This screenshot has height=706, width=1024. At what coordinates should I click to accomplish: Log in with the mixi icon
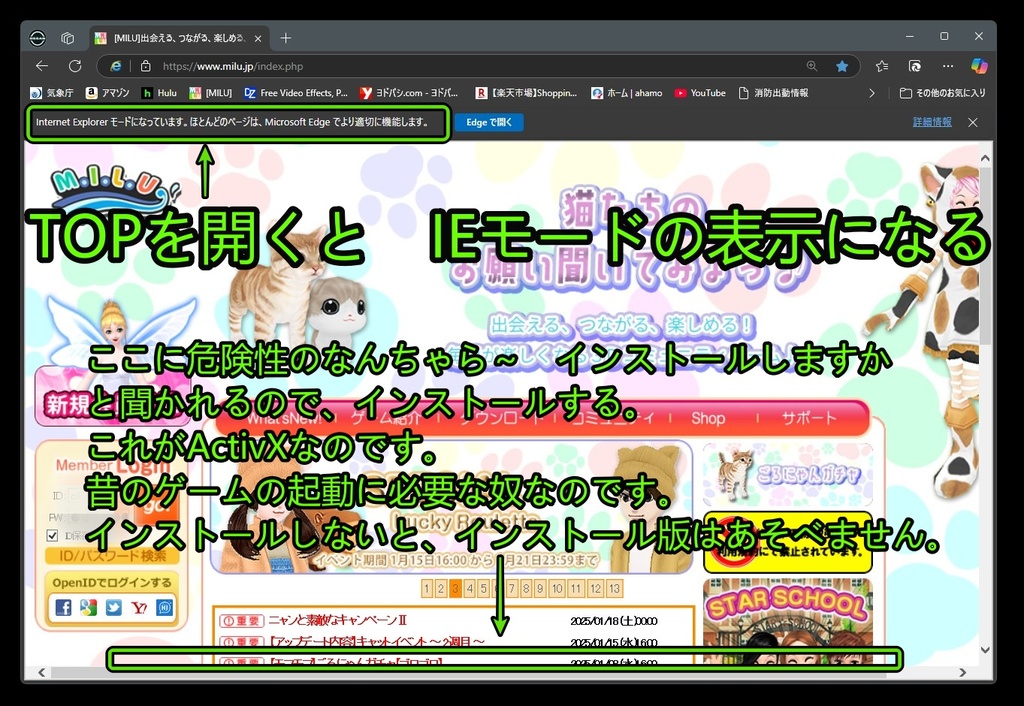pyautogui.click(x=165, y=607)
